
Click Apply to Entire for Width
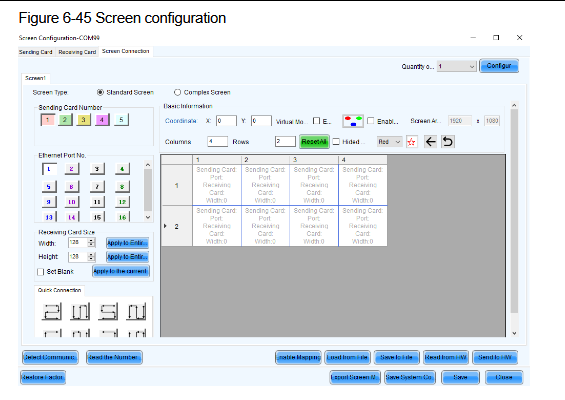[127, 243]
